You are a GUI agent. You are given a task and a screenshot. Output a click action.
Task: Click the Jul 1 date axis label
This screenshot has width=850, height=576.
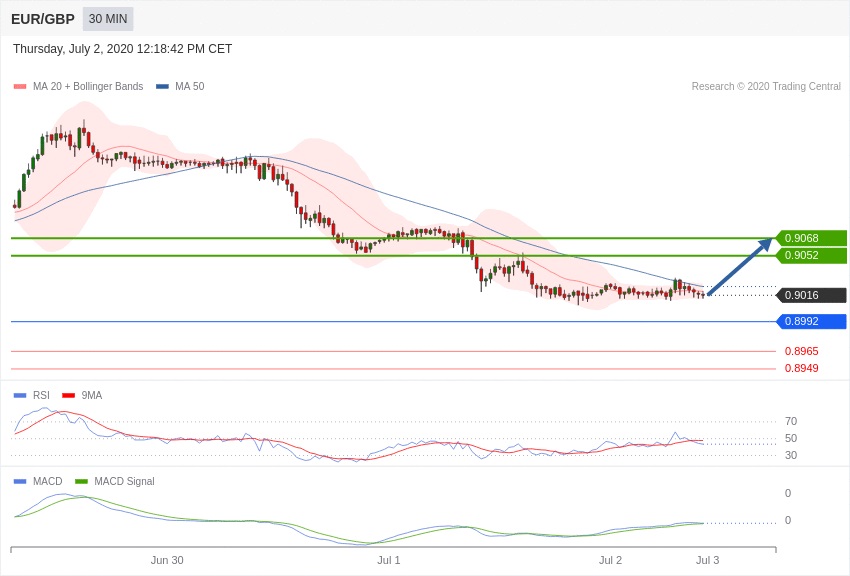tap(389, 560)
